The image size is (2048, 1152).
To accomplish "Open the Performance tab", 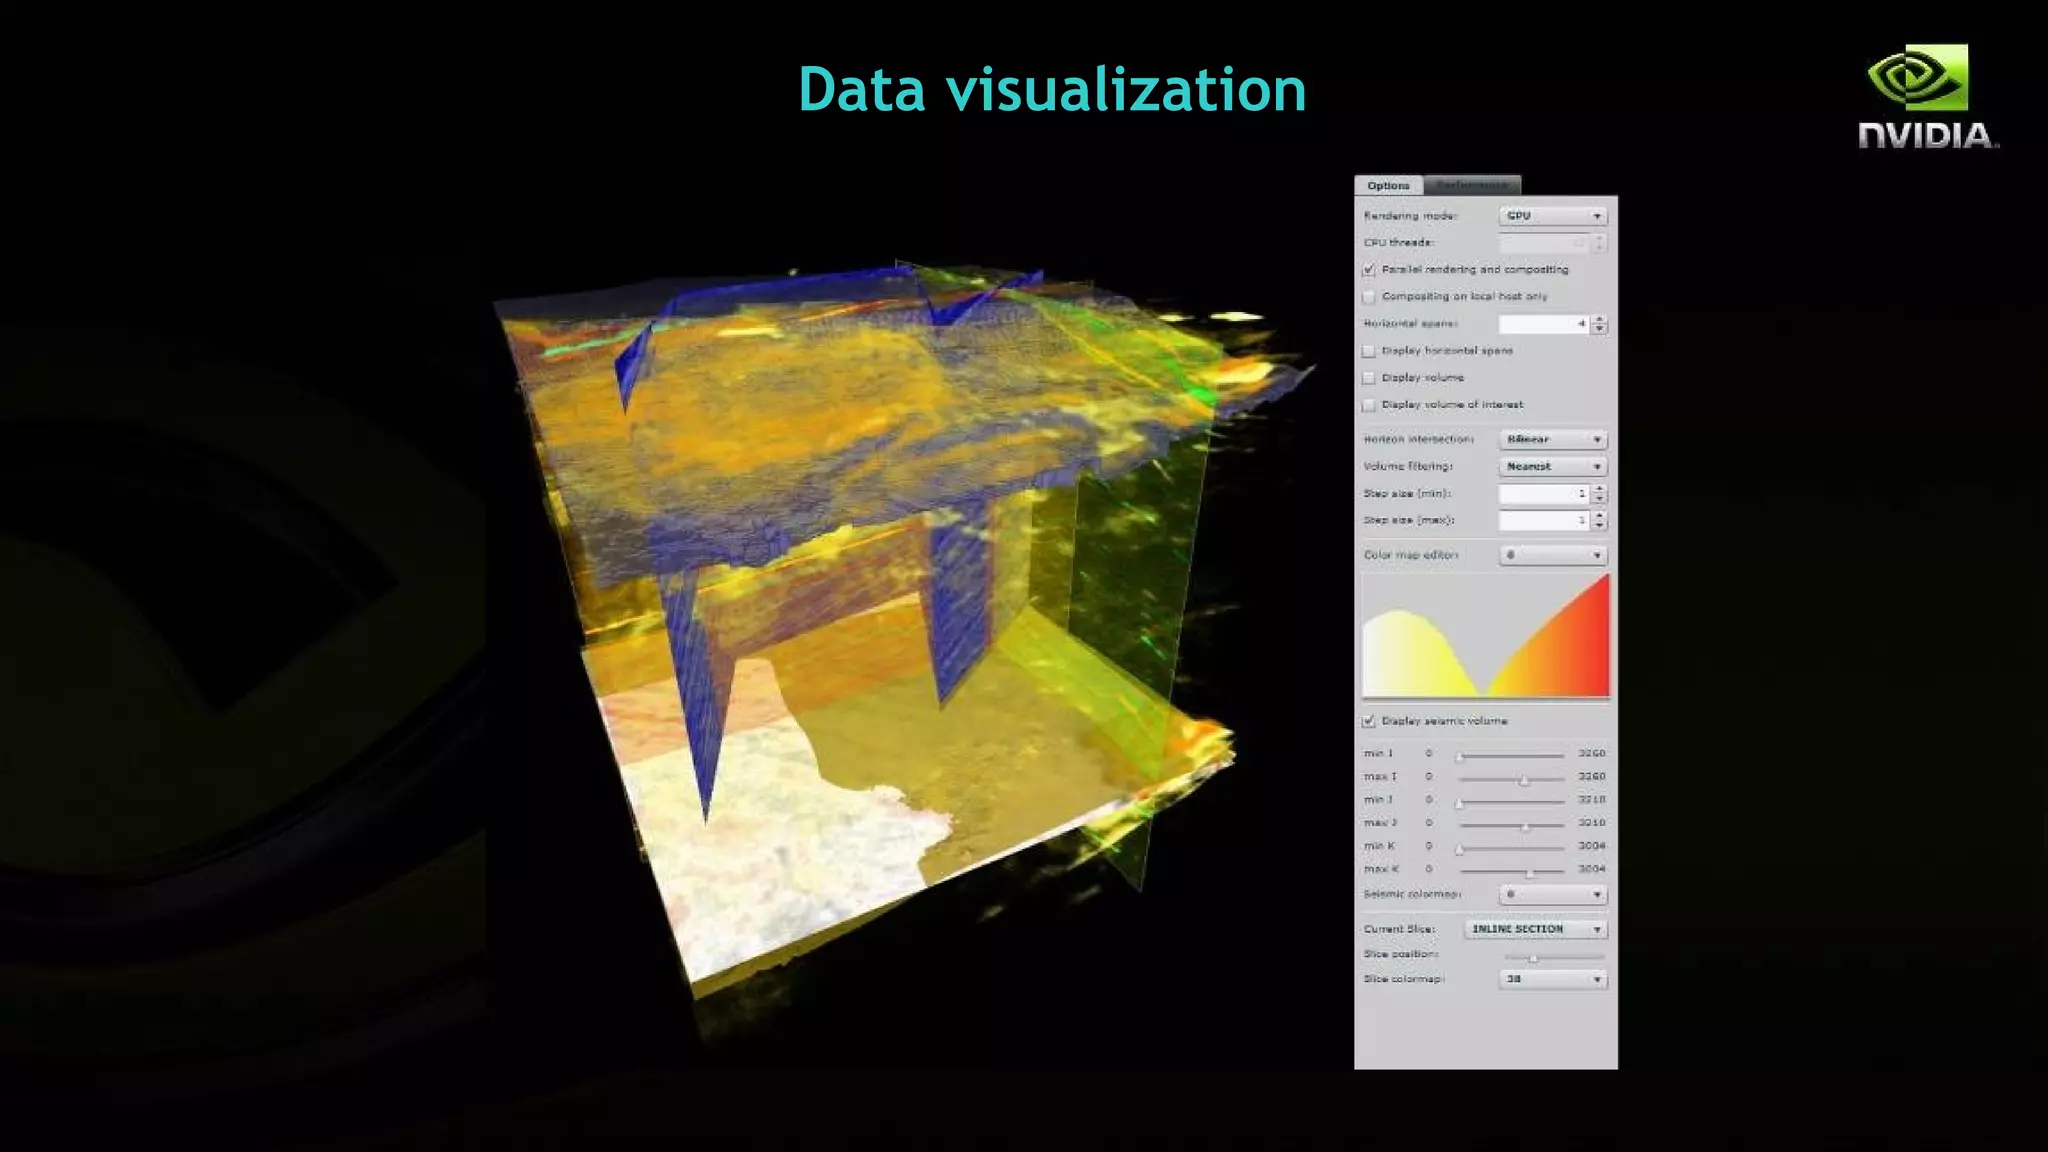I will click(x=1472, y=185).
